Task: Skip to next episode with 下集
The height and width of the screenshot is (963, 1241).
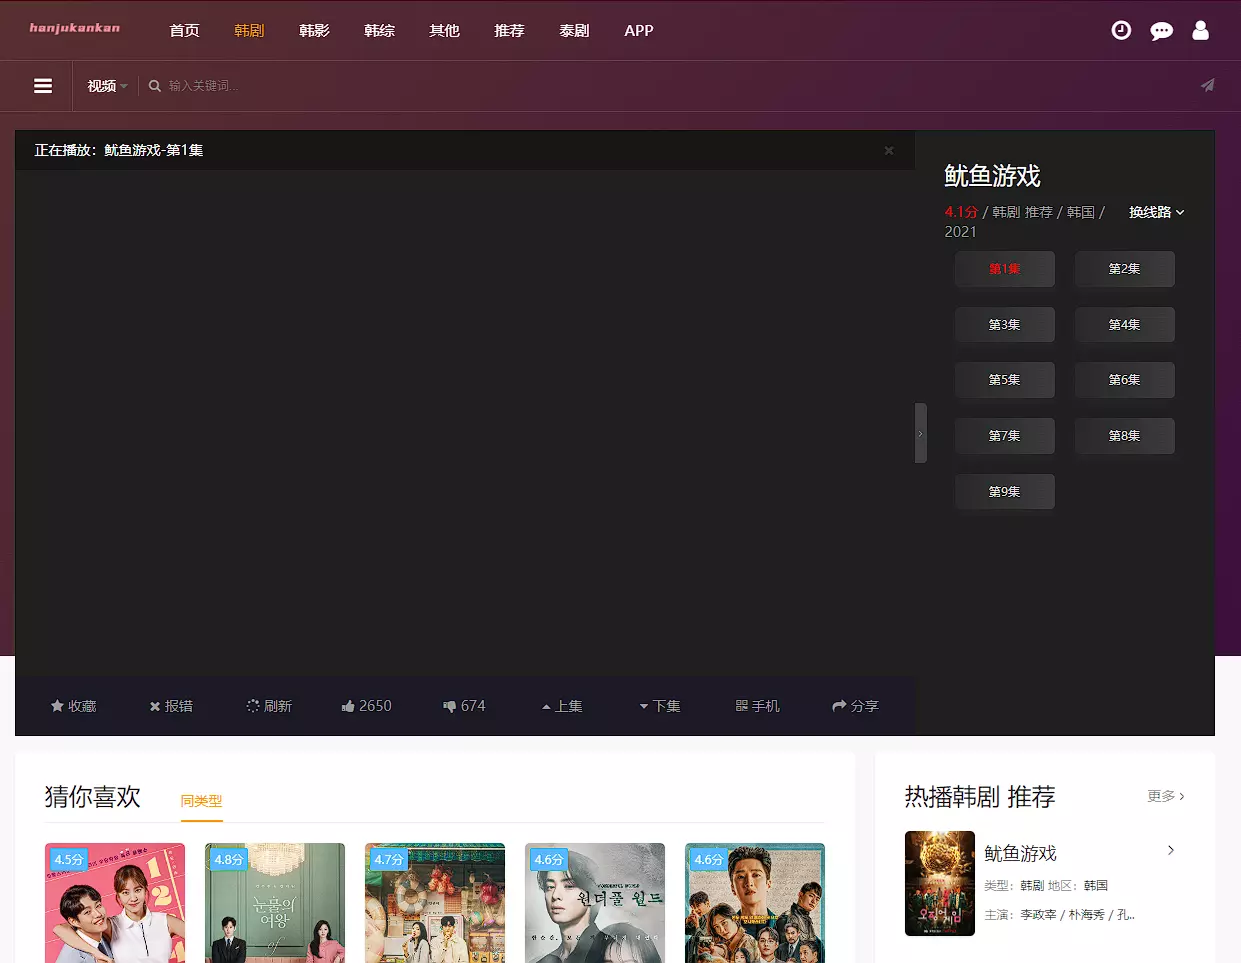Action: point(660,706)
